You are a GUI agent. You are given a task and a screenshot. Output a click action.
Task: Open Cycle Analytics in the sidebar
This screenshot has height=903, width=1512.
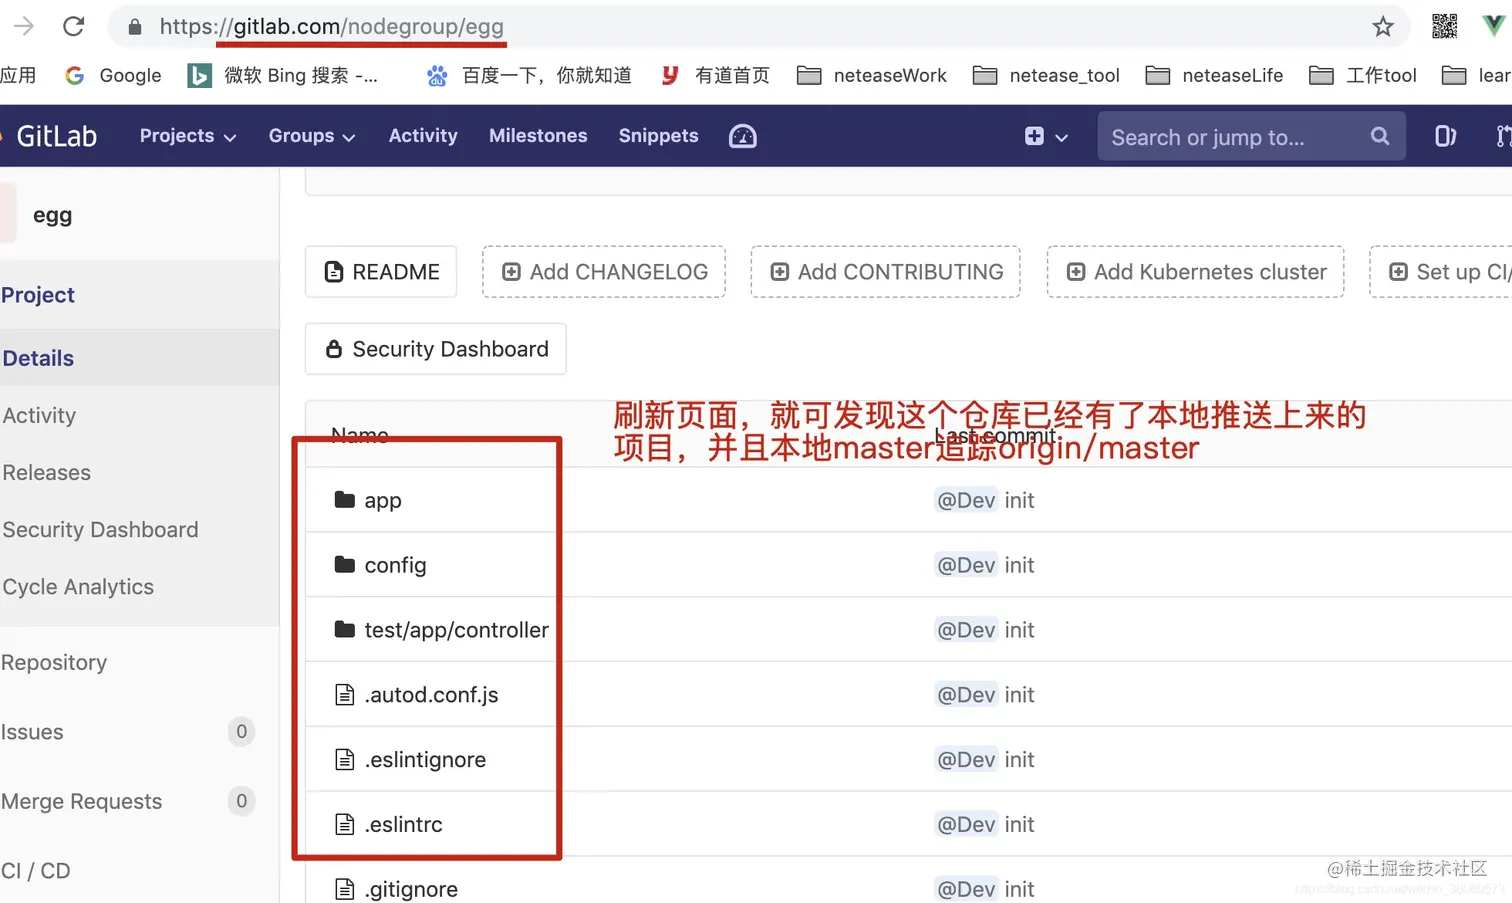pyautogui.click(x=78, y=586)
